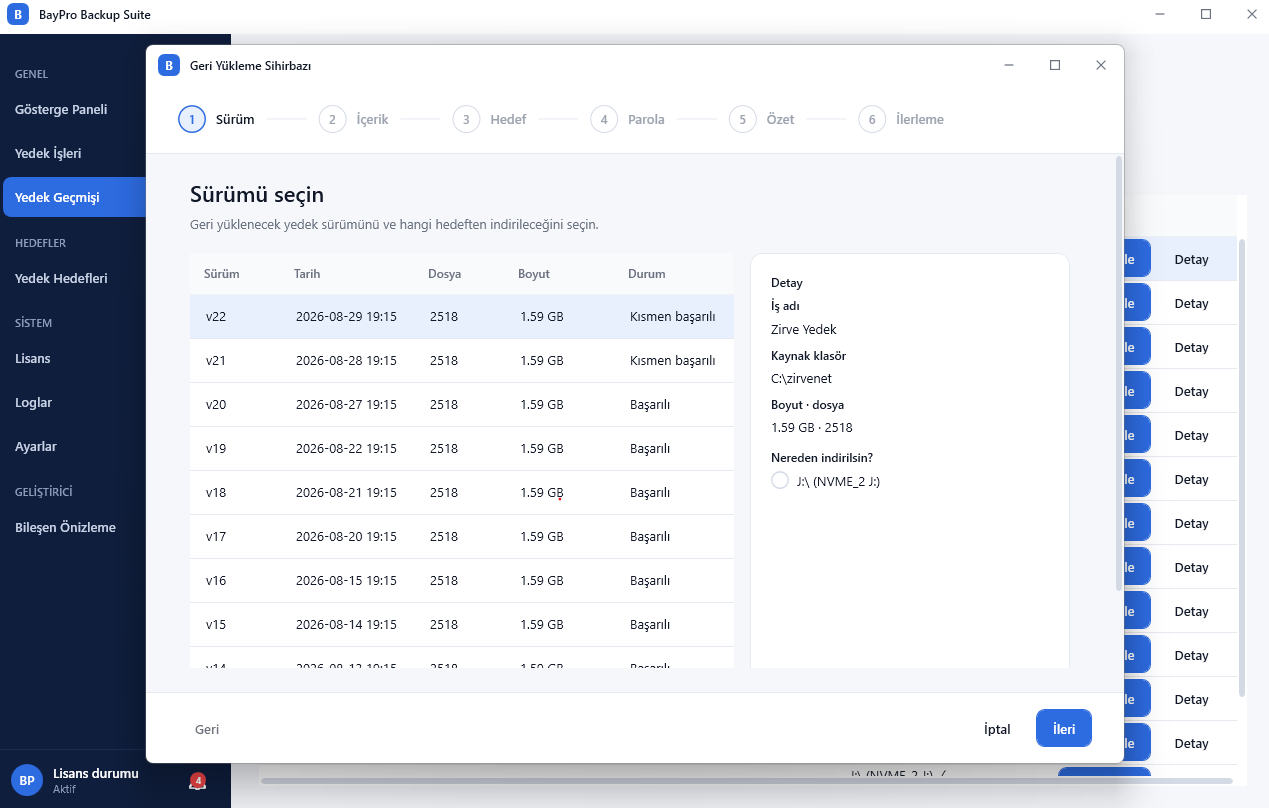Select version v15 row
The image size is (1269, 808).
[462, 625]
